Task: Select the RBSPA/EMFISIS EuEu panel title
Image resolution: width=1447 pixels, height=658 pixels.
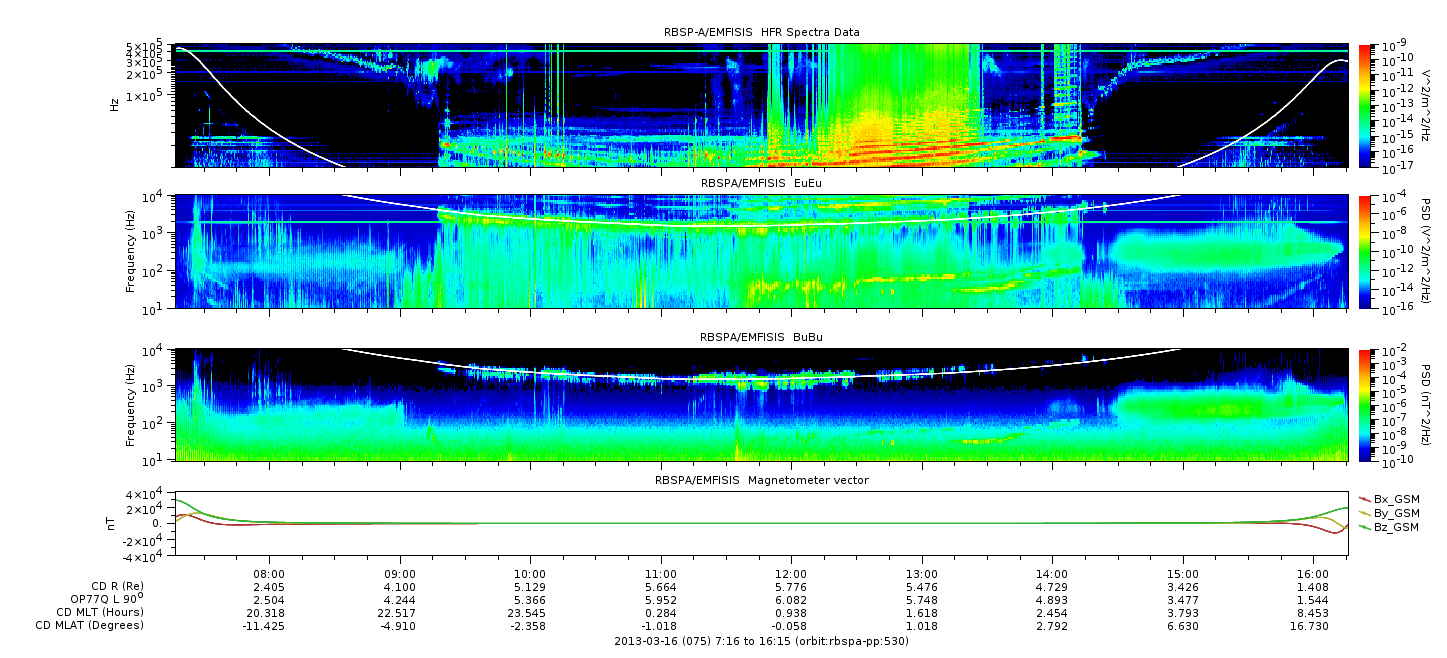Action: click(761, 184)
